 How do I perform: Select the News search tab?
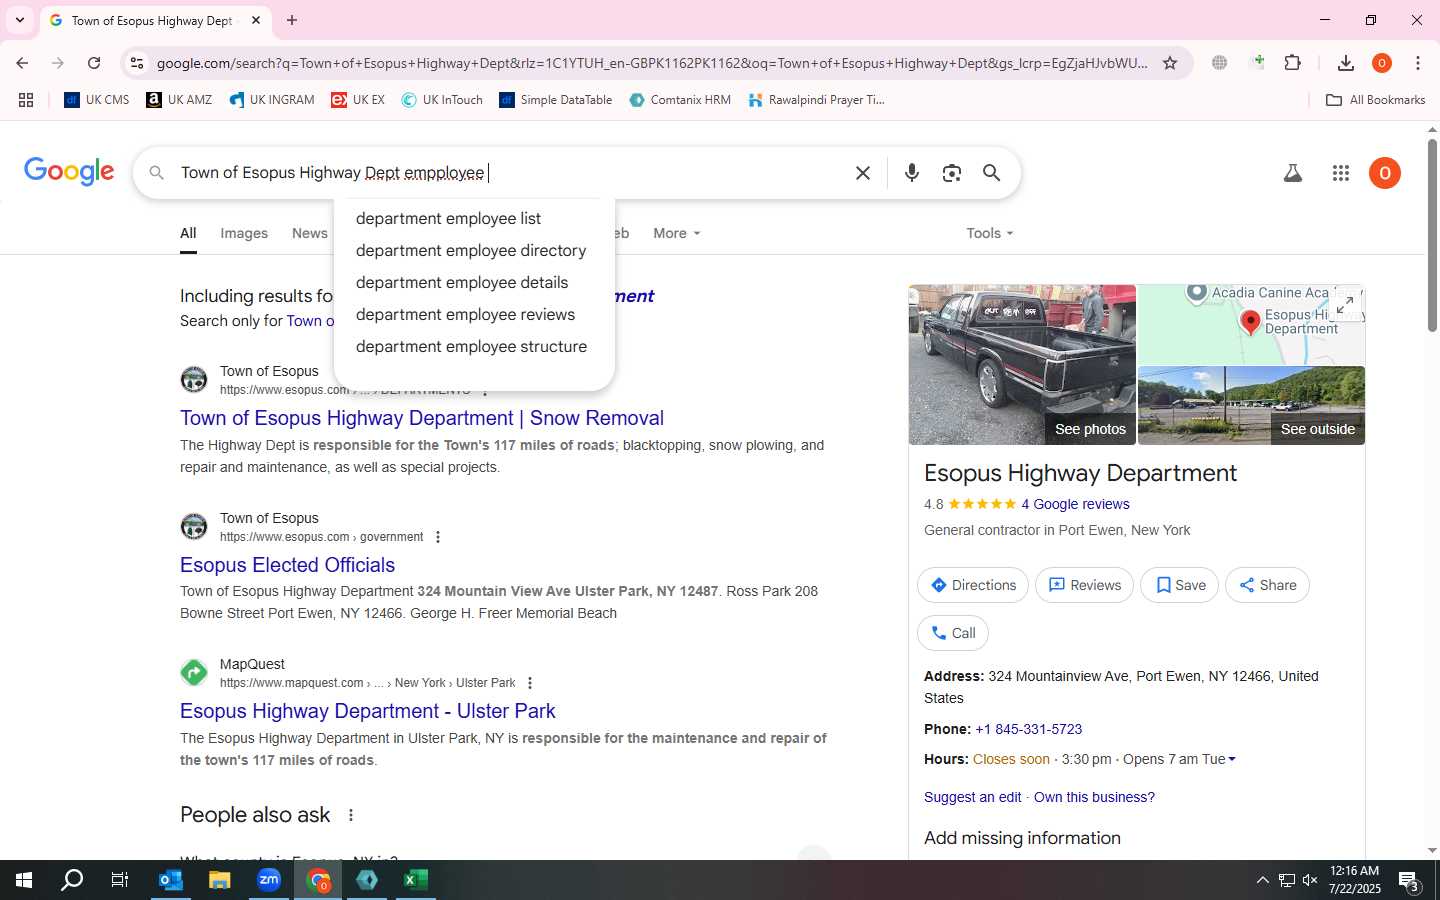(x=310, y=233)
